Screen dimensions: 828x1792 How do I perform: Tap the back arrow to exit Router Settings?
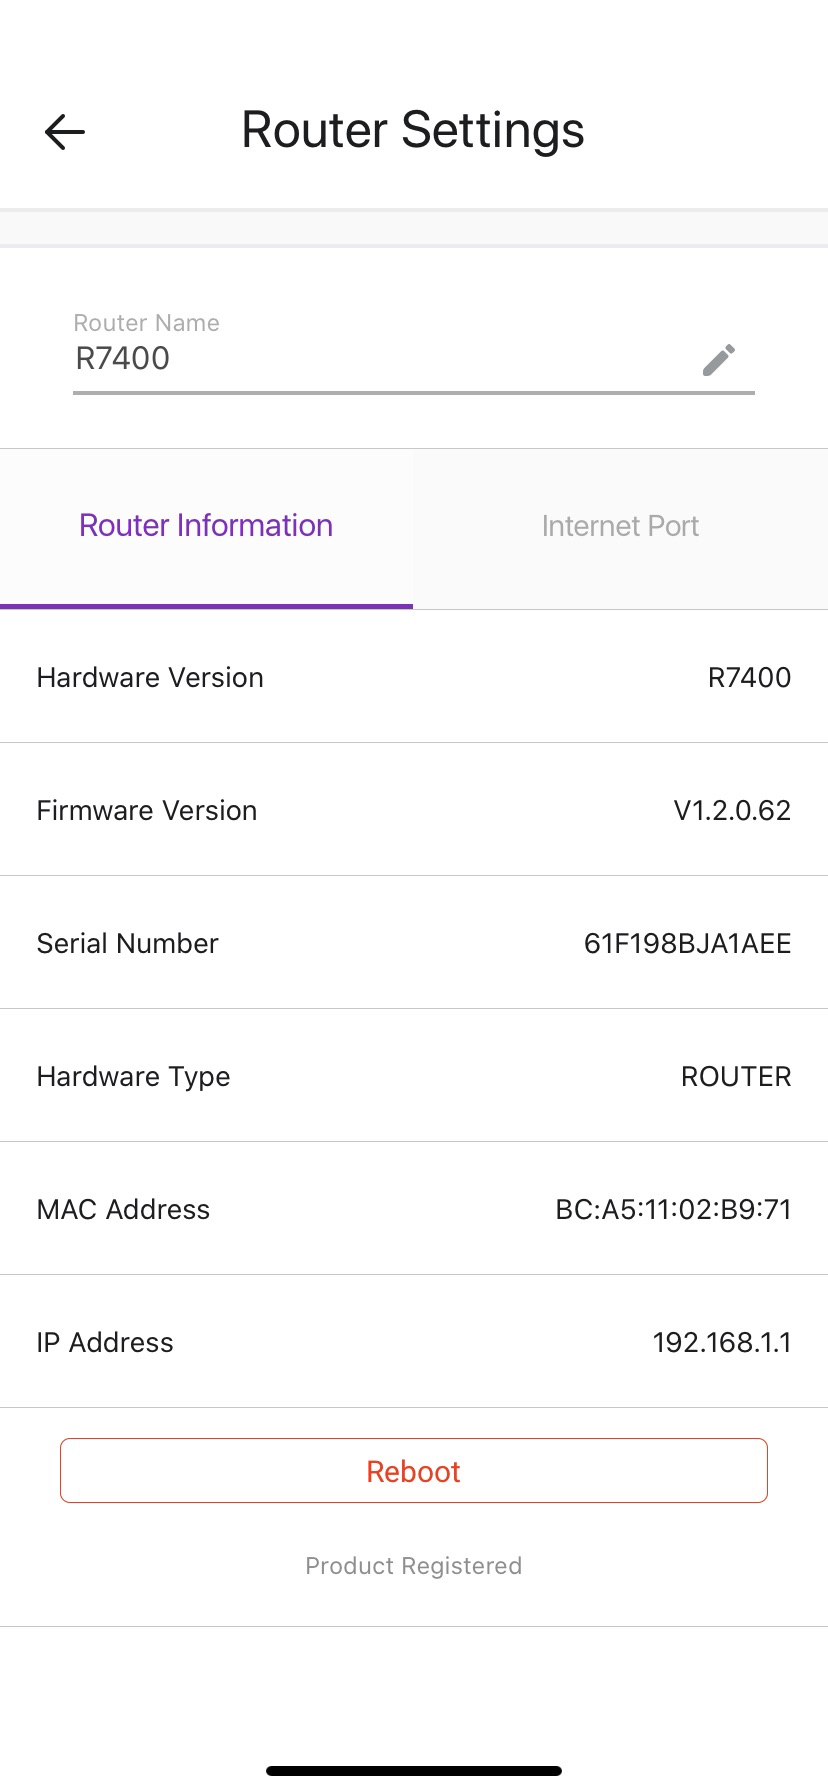pos(63,131)
